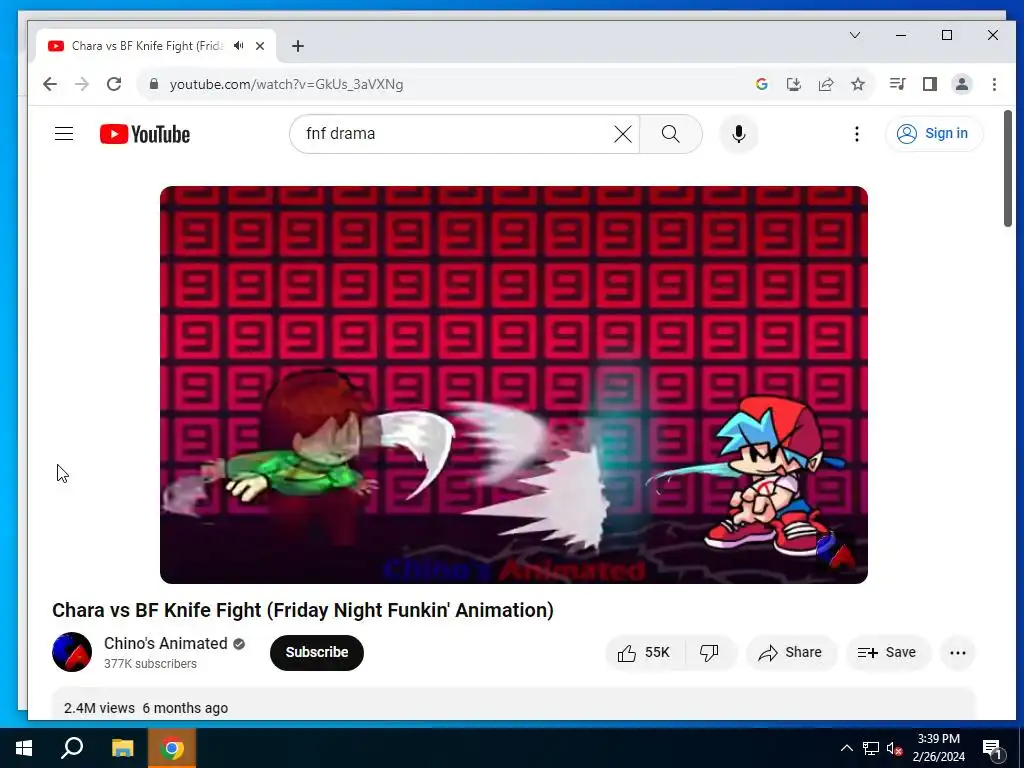
Task: Open a new tab with plus button
Action: pyautogui.click(x=298, y=46)
